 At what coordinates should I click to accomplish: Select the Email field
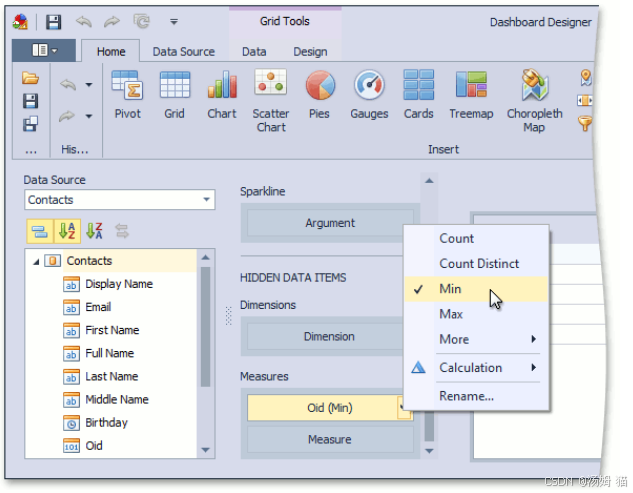[x=98, y=307]
